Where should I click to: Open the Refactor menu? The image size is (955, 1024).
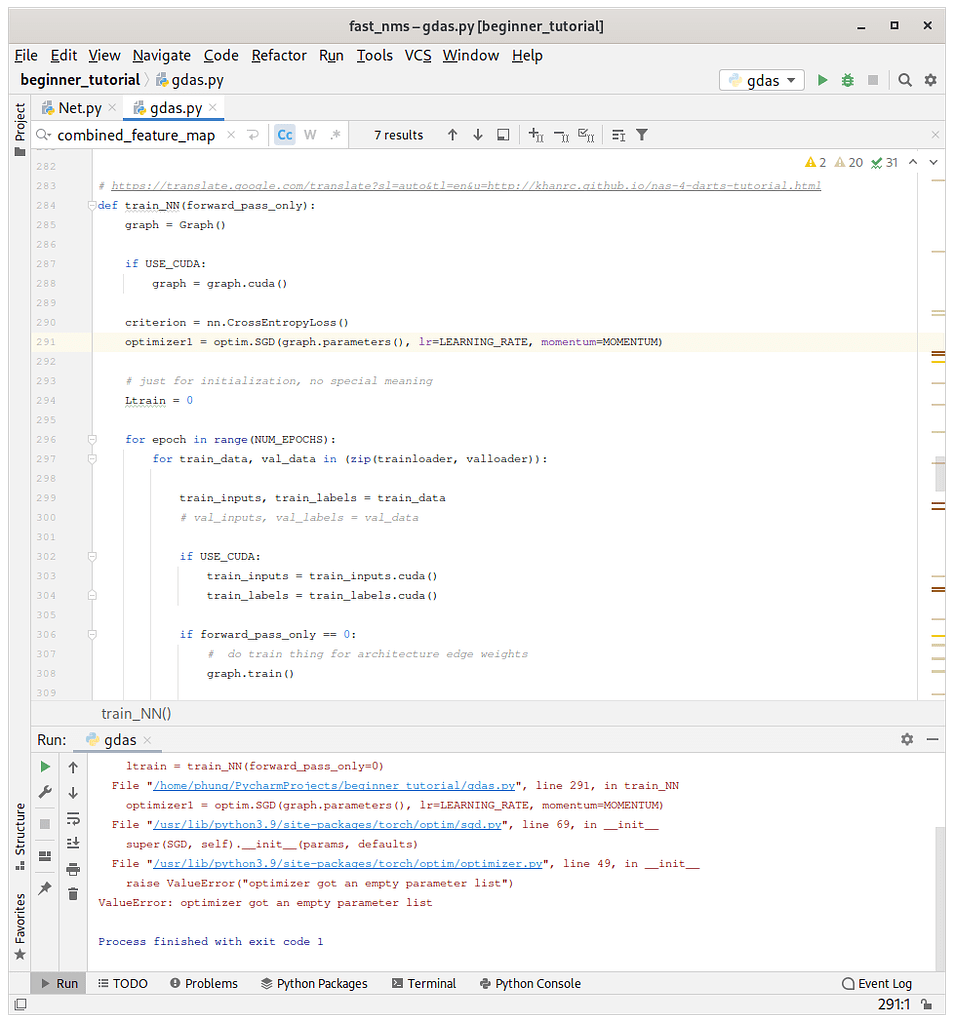(x=279, y=55)
